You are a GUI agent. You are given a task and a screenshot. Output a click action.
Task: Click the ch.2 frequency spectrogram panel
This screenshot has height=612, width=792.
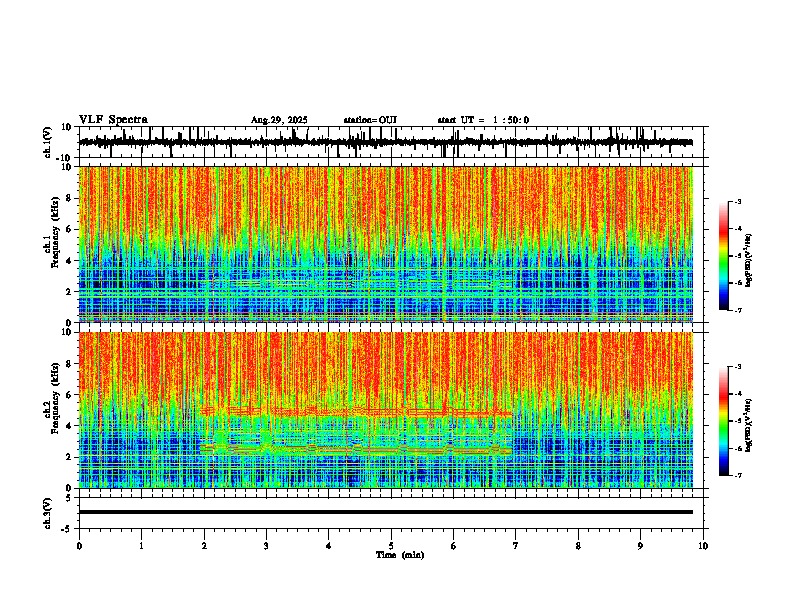386,410
